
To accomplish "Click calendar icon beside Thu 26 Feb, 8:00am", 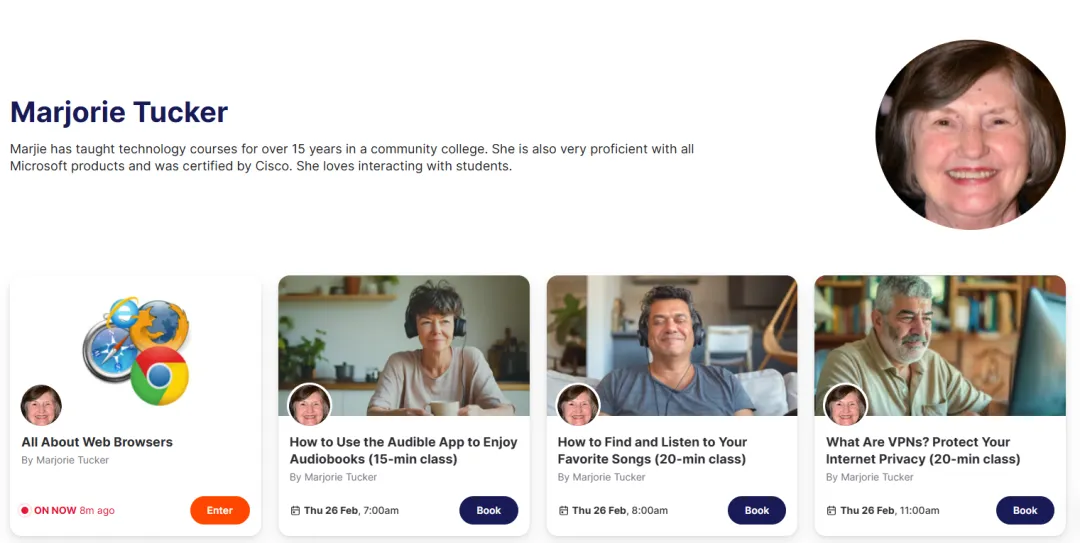I will pyautogui.click(x=563, y=510).
